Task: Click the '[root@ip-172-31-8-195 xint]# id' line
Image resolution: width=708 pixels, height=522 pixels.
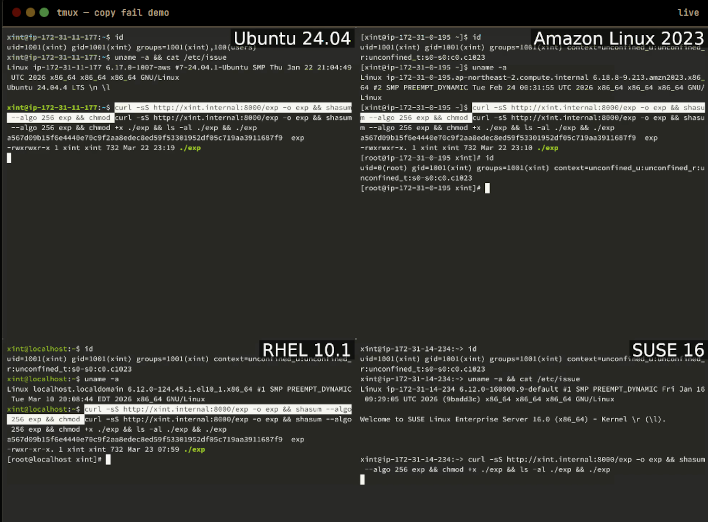Action: [x=427, y=158]
